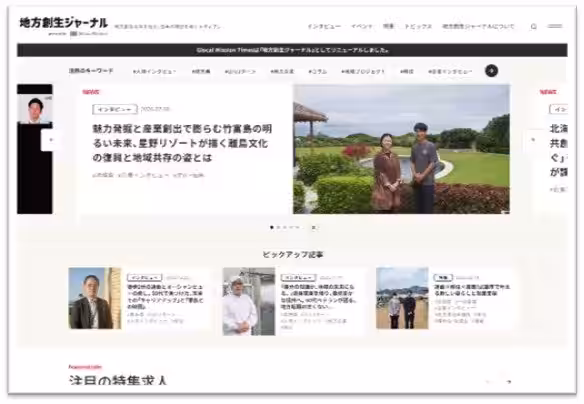The image size is (584, 404).
Task: Select the #コラム keyword tag
Action: (x=318, y=71)
